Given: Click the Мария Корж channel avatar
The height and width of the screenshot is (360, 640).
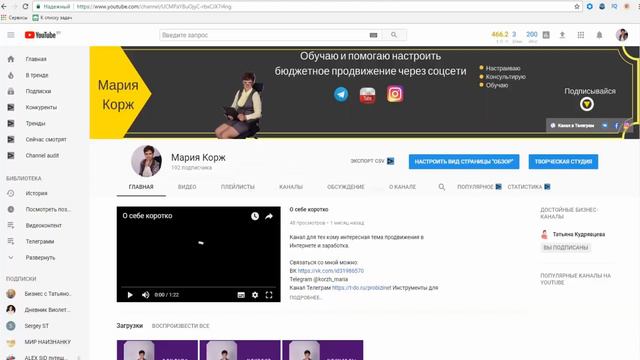Looking at the screenshot, I should (147, 161).
